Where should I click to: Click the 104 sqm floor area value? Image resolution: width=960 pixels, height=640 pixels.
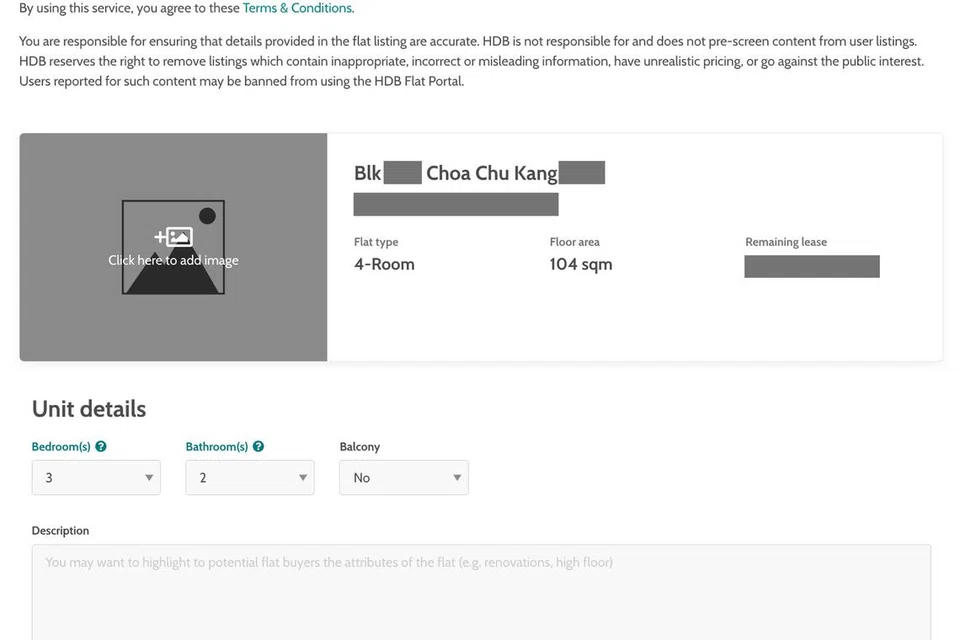[x=580, y=264]
